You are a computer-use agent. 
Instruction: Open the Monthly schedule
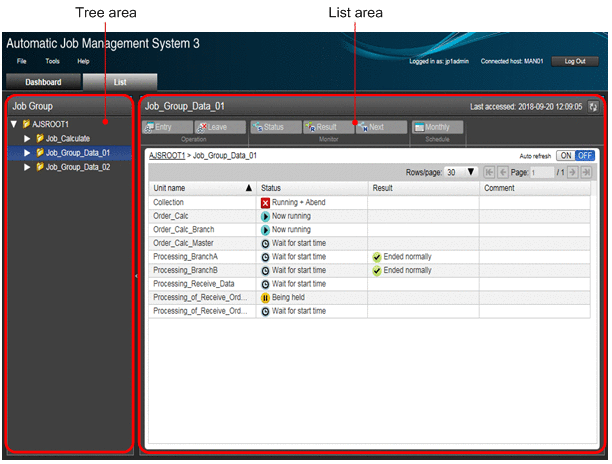(438, 127)
